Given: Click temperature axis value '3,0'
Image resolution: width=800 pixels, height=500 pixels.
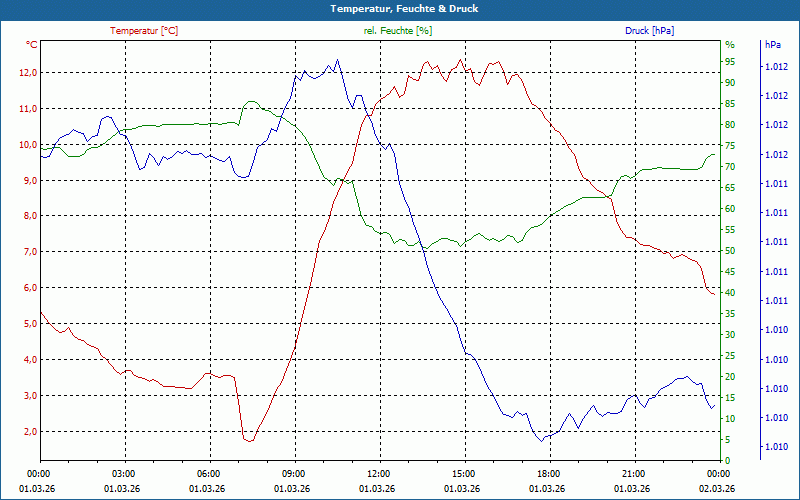Looking at the screenshot, I should point(30,395).
